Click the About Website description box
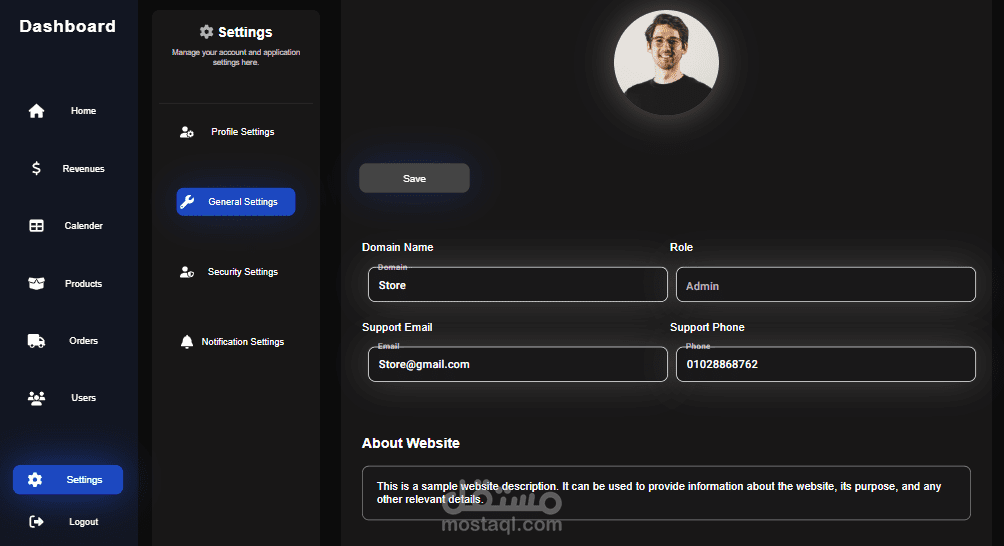This screenshot has height=546, width=1004. point(666,493)
